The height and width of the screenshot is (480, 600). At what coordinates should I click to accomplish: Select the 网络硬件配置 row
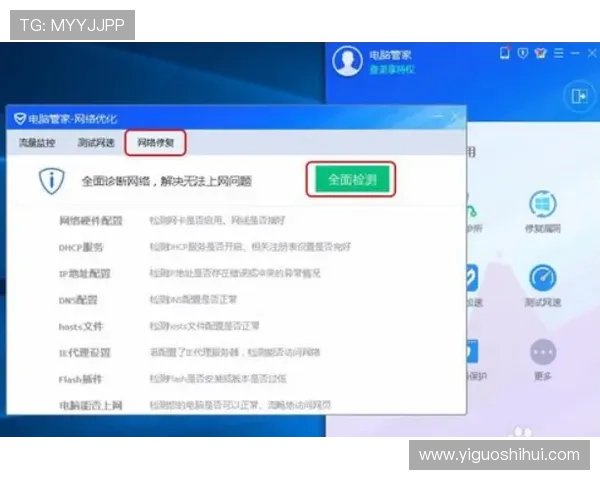(x=236, y=221)
